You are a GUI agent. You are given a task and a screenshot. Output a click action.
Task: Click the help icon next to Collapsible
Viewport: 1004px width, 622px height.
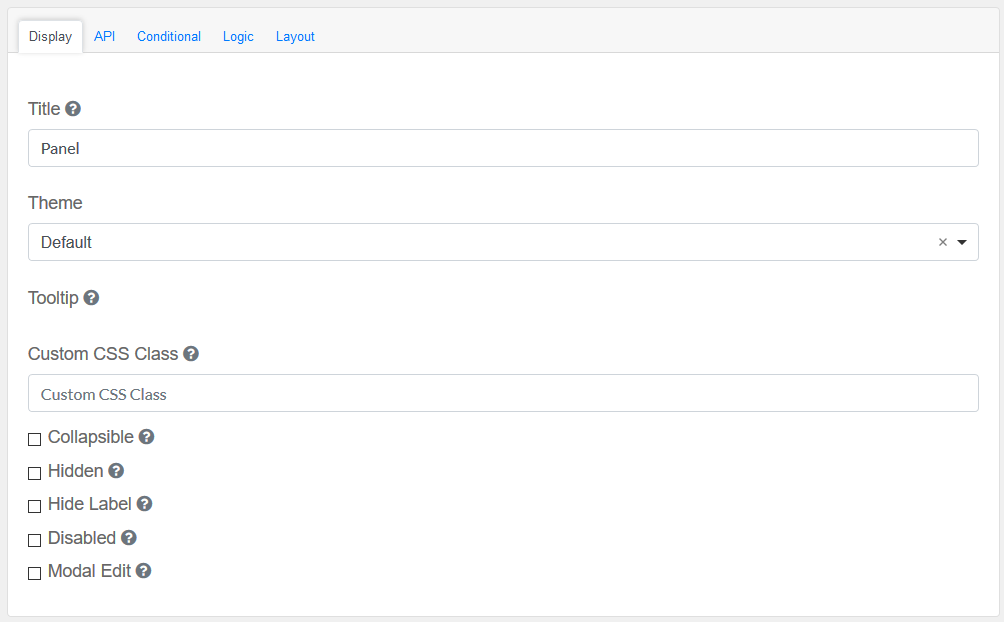click(x=146, y=437)
